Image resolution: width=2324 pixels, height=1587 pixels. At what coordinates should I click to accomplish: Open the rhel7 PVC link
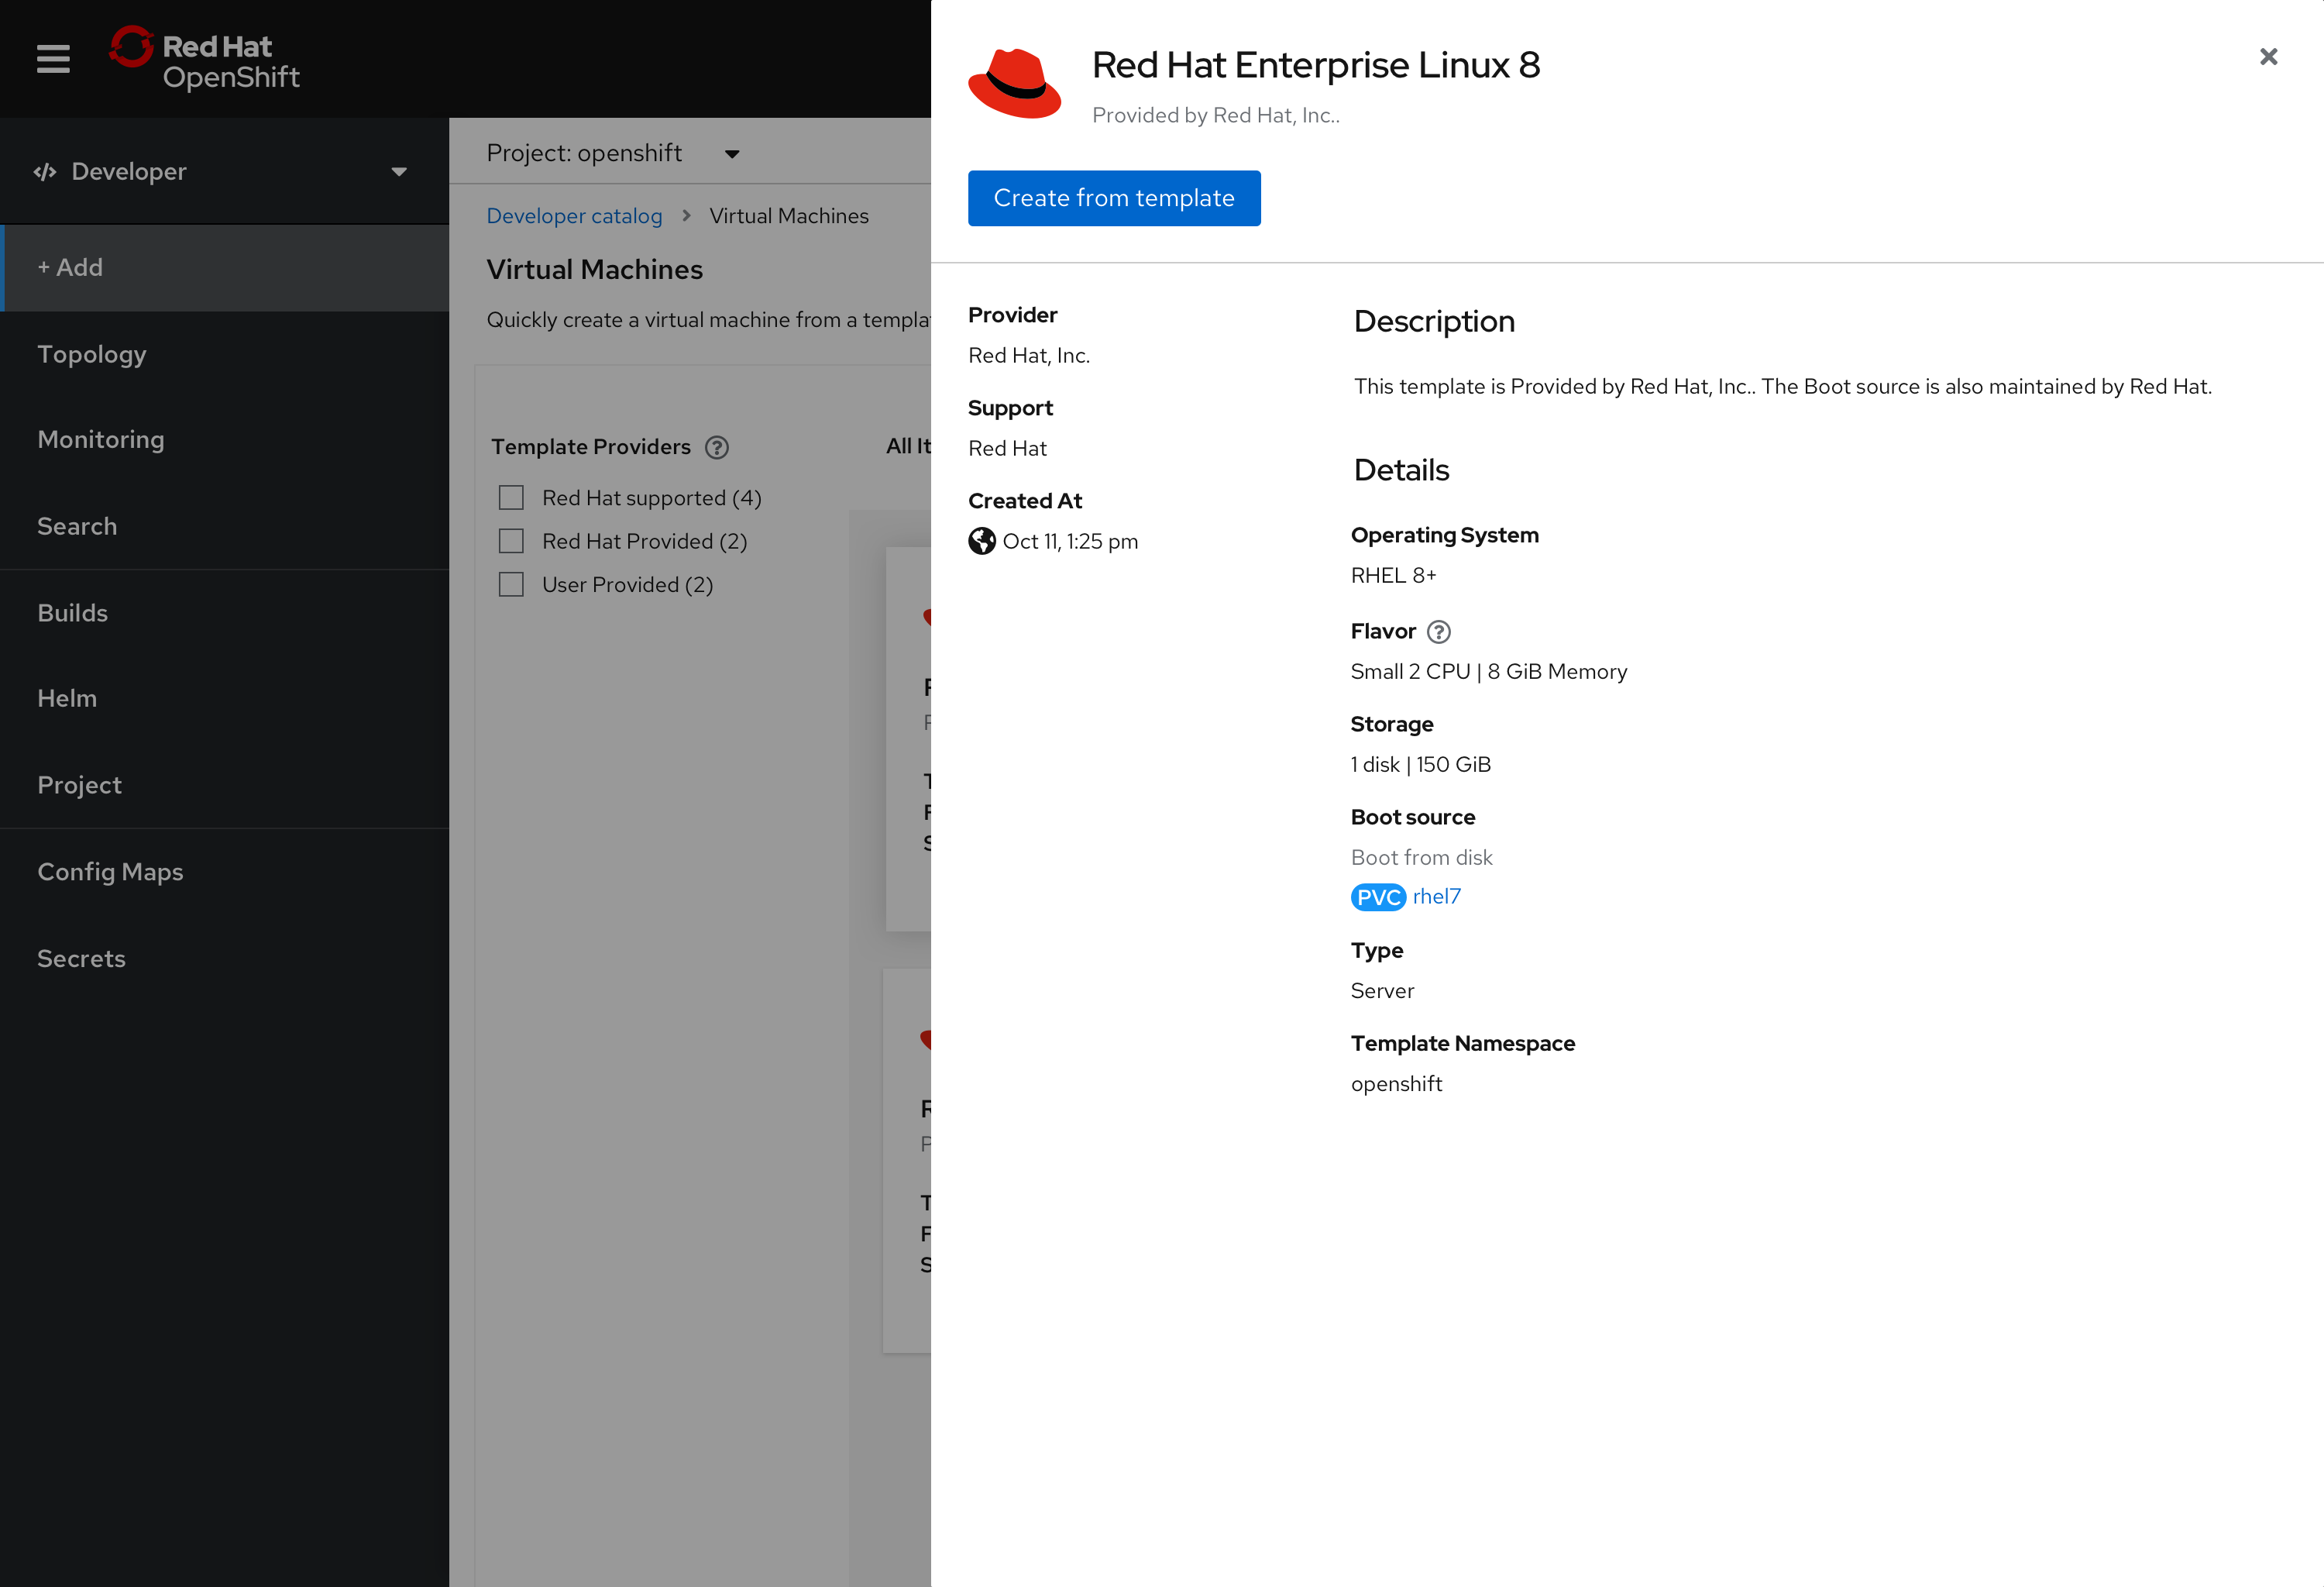click(1436, 897)
